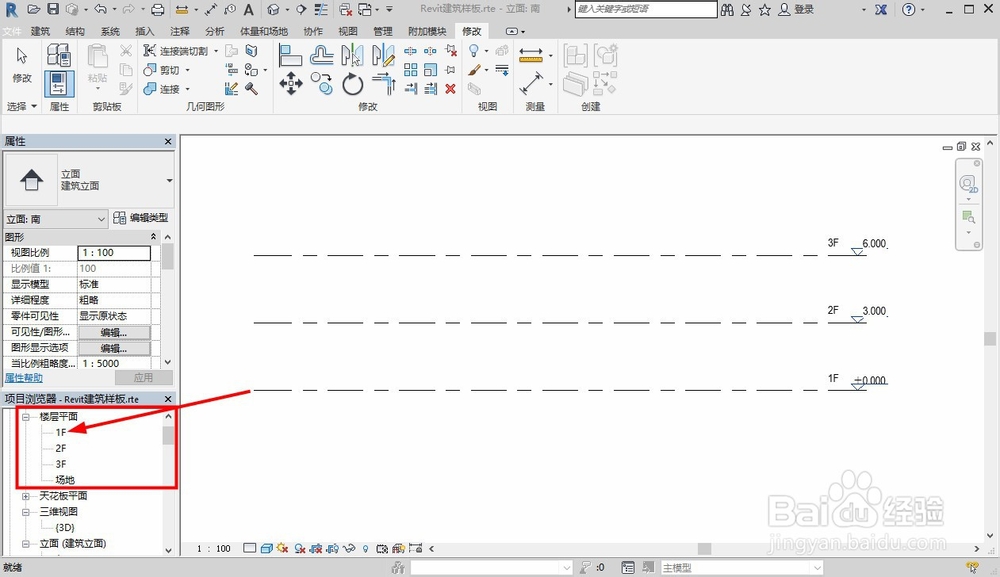Toggle Detail Level in view control bar

[250, 548]
